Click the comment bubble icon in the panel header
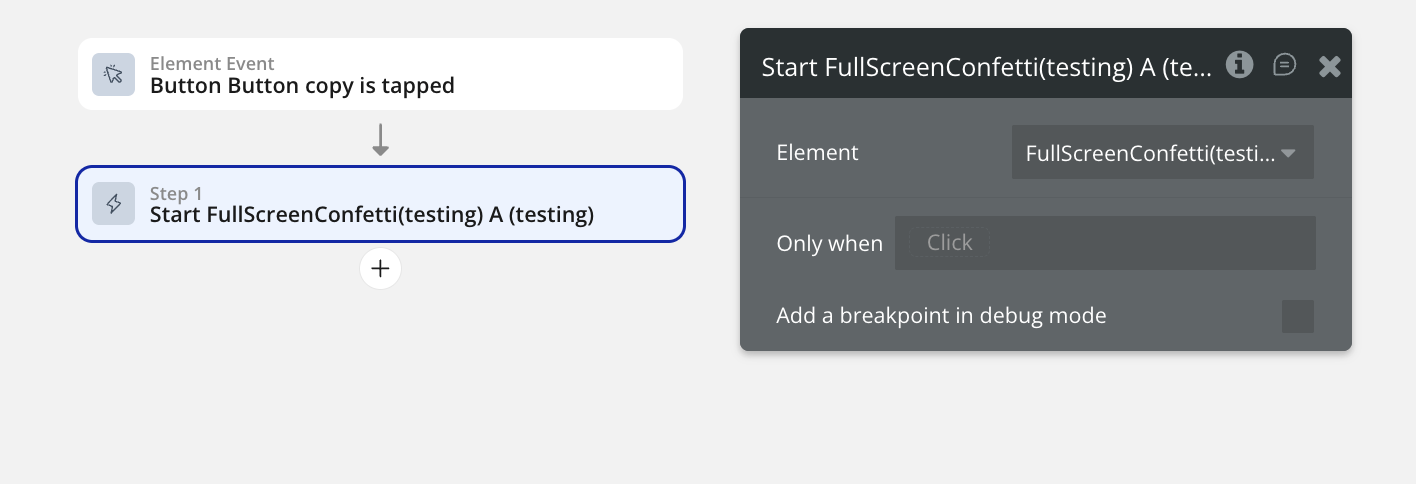This screenshot has width=1416, height=484. 1285,65
